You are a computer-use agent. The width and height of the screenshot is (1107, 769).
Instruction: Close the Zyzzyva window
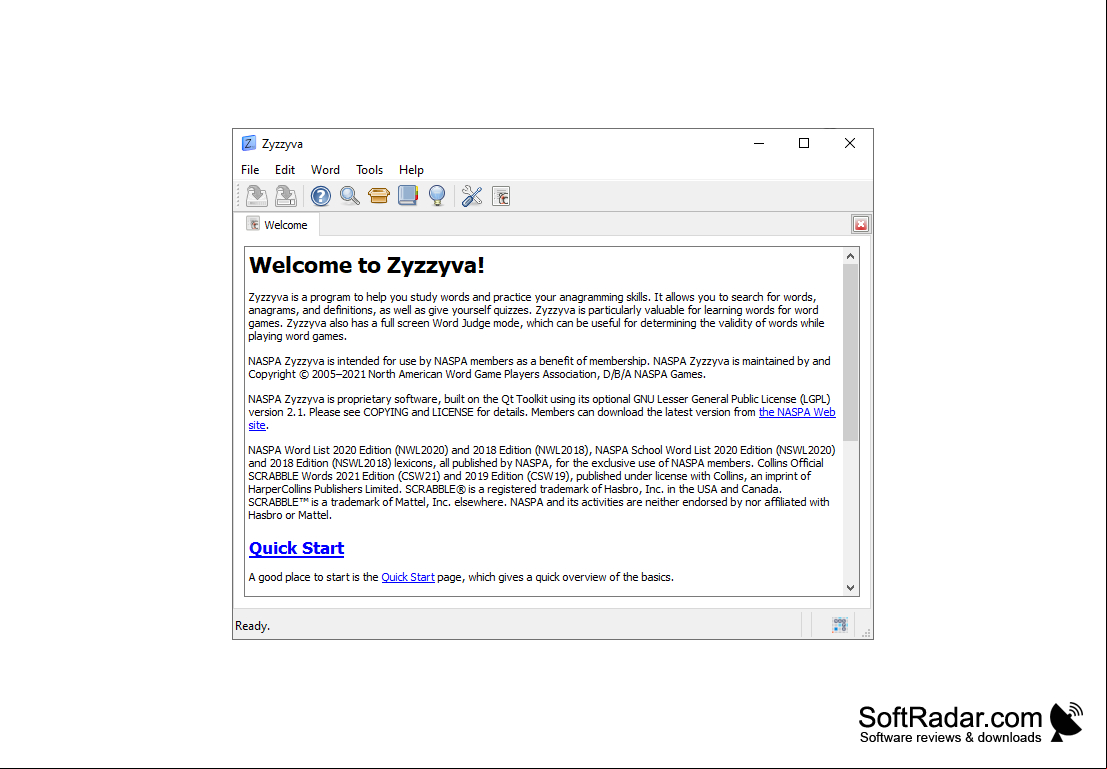[x=850, y=143]
